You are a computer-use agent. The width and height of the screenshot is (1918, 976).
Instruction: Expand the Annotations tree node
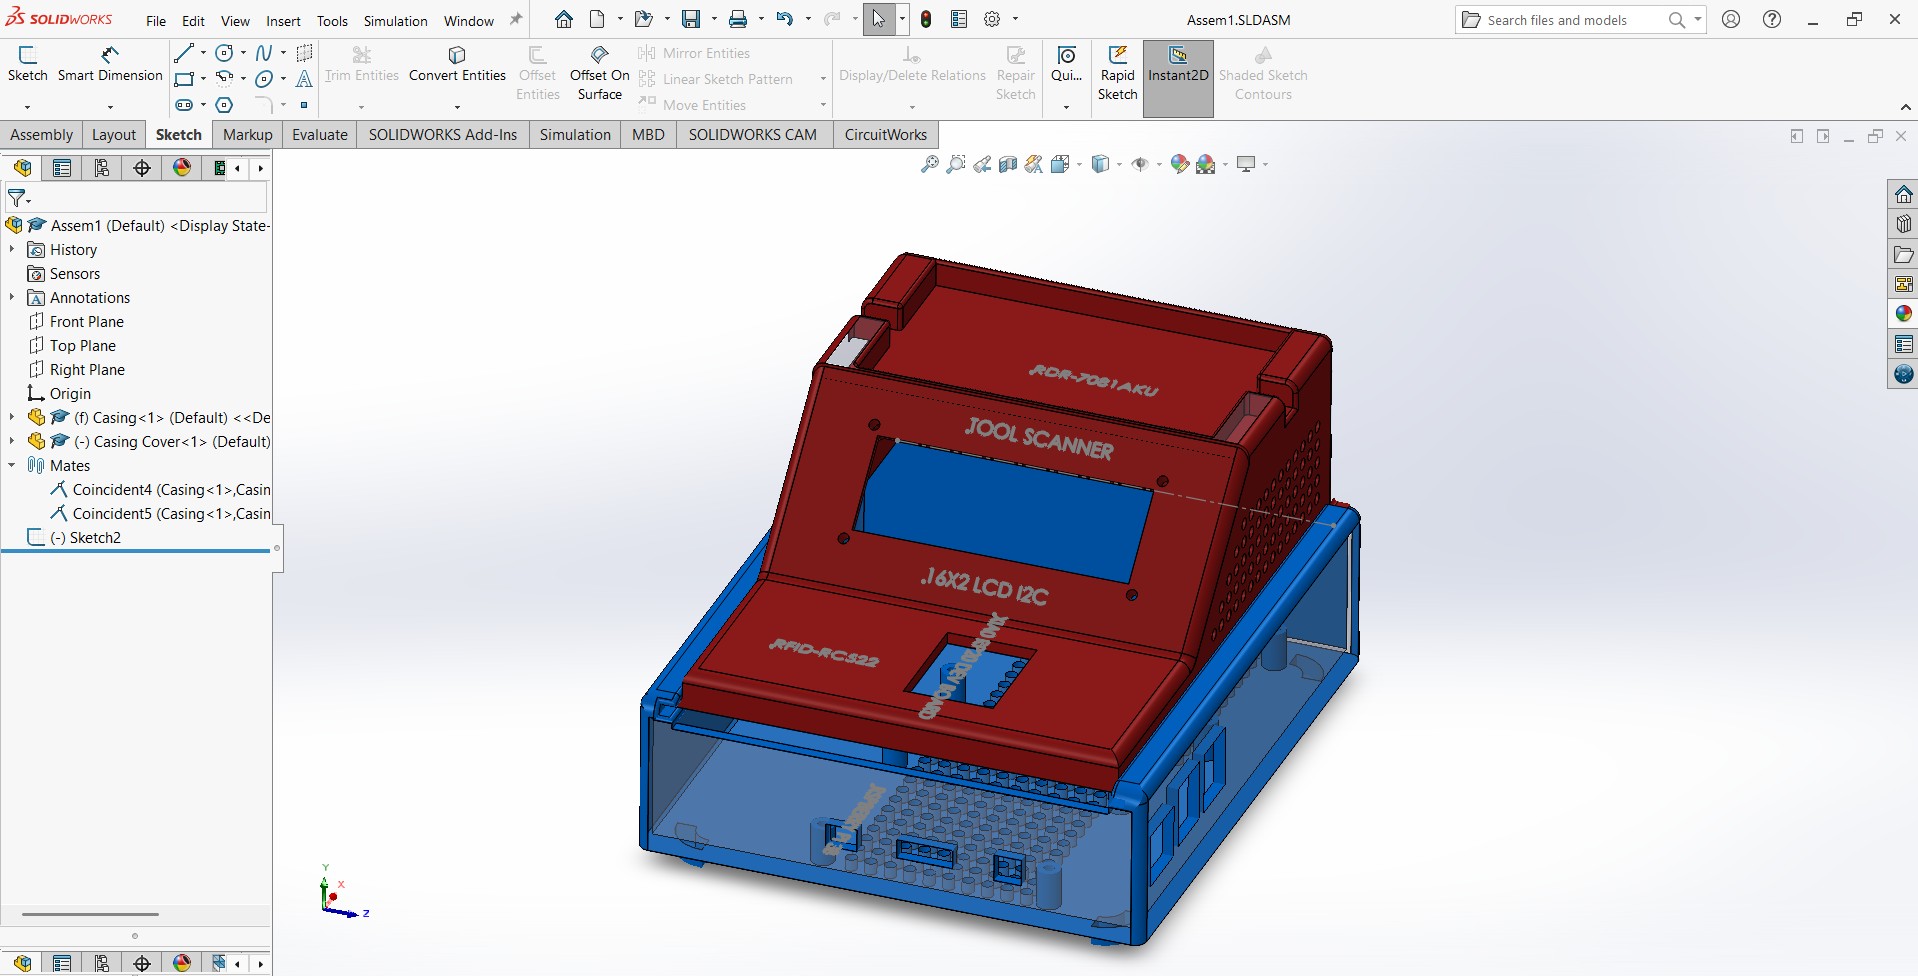click(12, 297)
